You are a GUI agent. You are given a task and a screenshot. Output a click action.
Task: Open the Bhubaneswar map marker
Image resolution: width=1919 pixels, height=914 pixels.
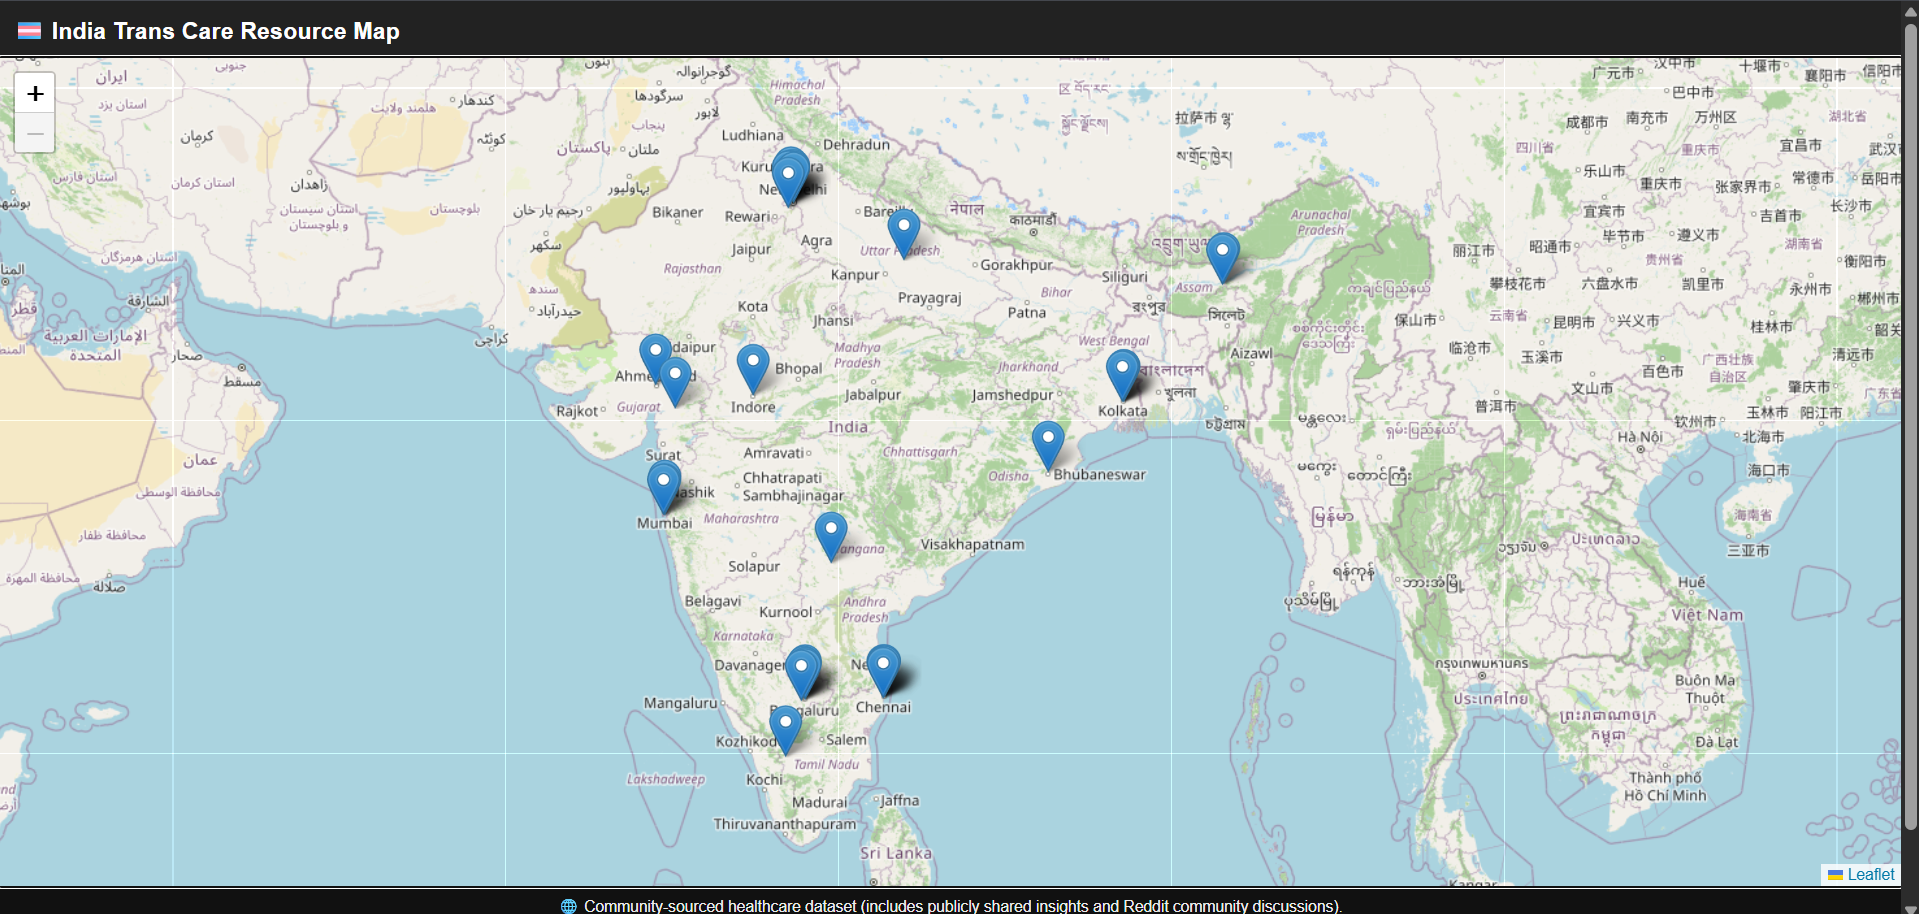click(x=1048, y=445)
